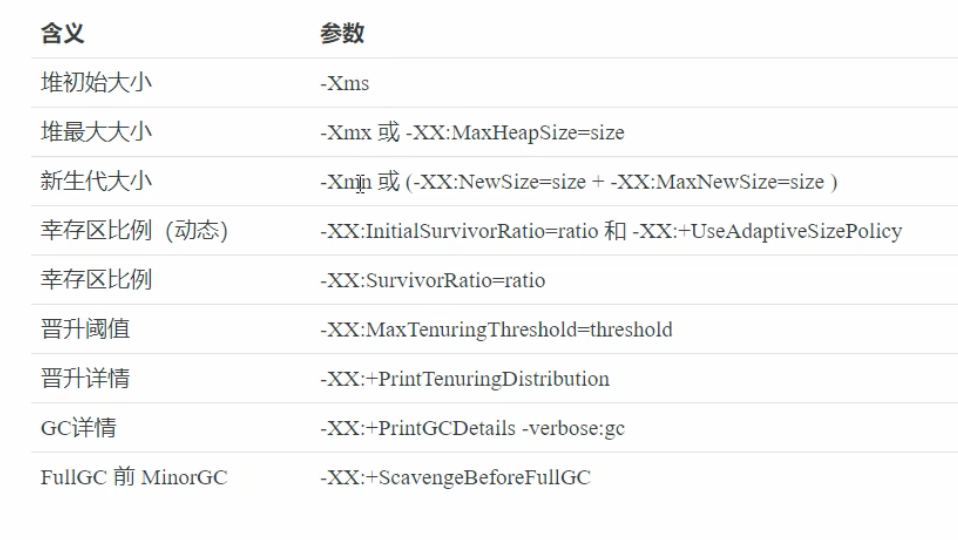Select the 晋升详情 row label
The width and height of the screenshot is (958, 540).
(x=85, y=379)
